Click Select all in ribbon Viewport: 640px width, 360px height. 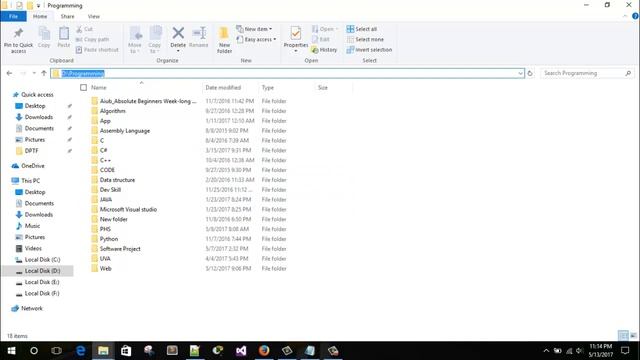(362, 29)
